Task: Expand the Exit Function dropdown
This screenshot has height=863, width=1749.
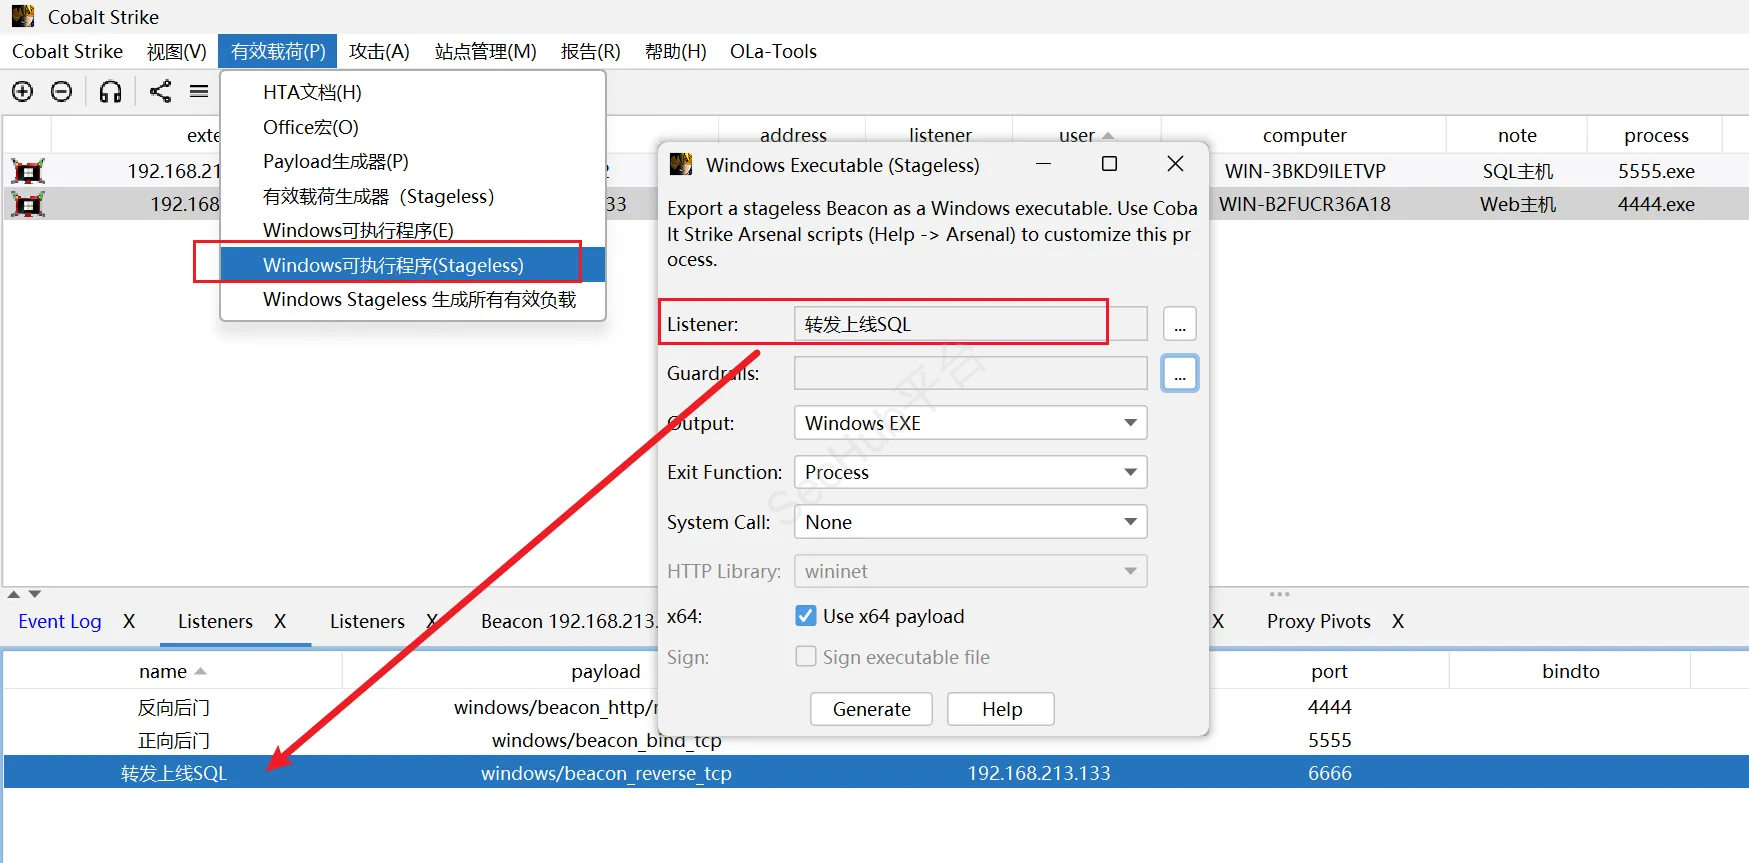Action: tap(970, 472)
